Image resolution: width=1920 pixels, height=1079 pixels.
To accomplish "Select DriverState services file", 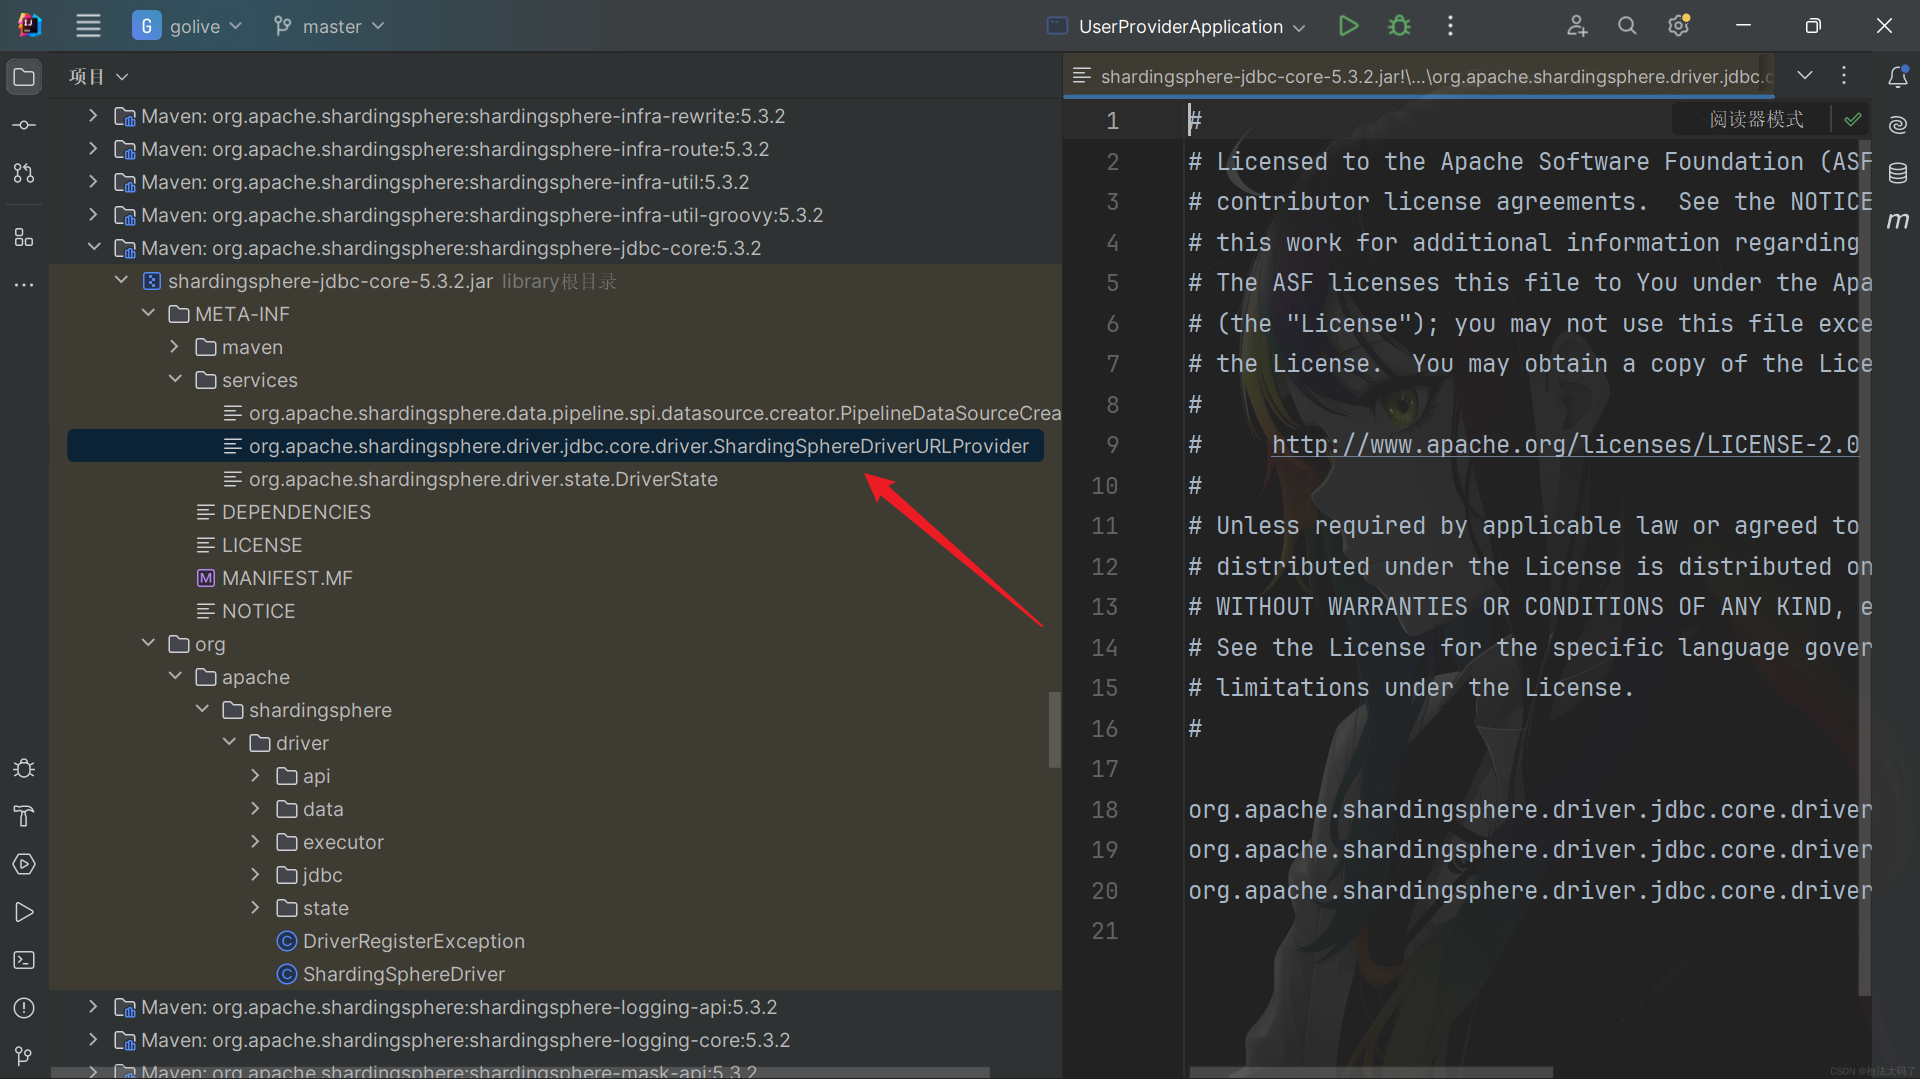I will point(483,479).
